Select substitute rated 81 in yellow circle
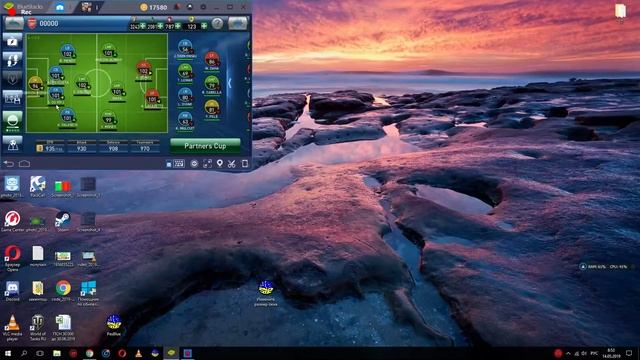 [211, 108]
